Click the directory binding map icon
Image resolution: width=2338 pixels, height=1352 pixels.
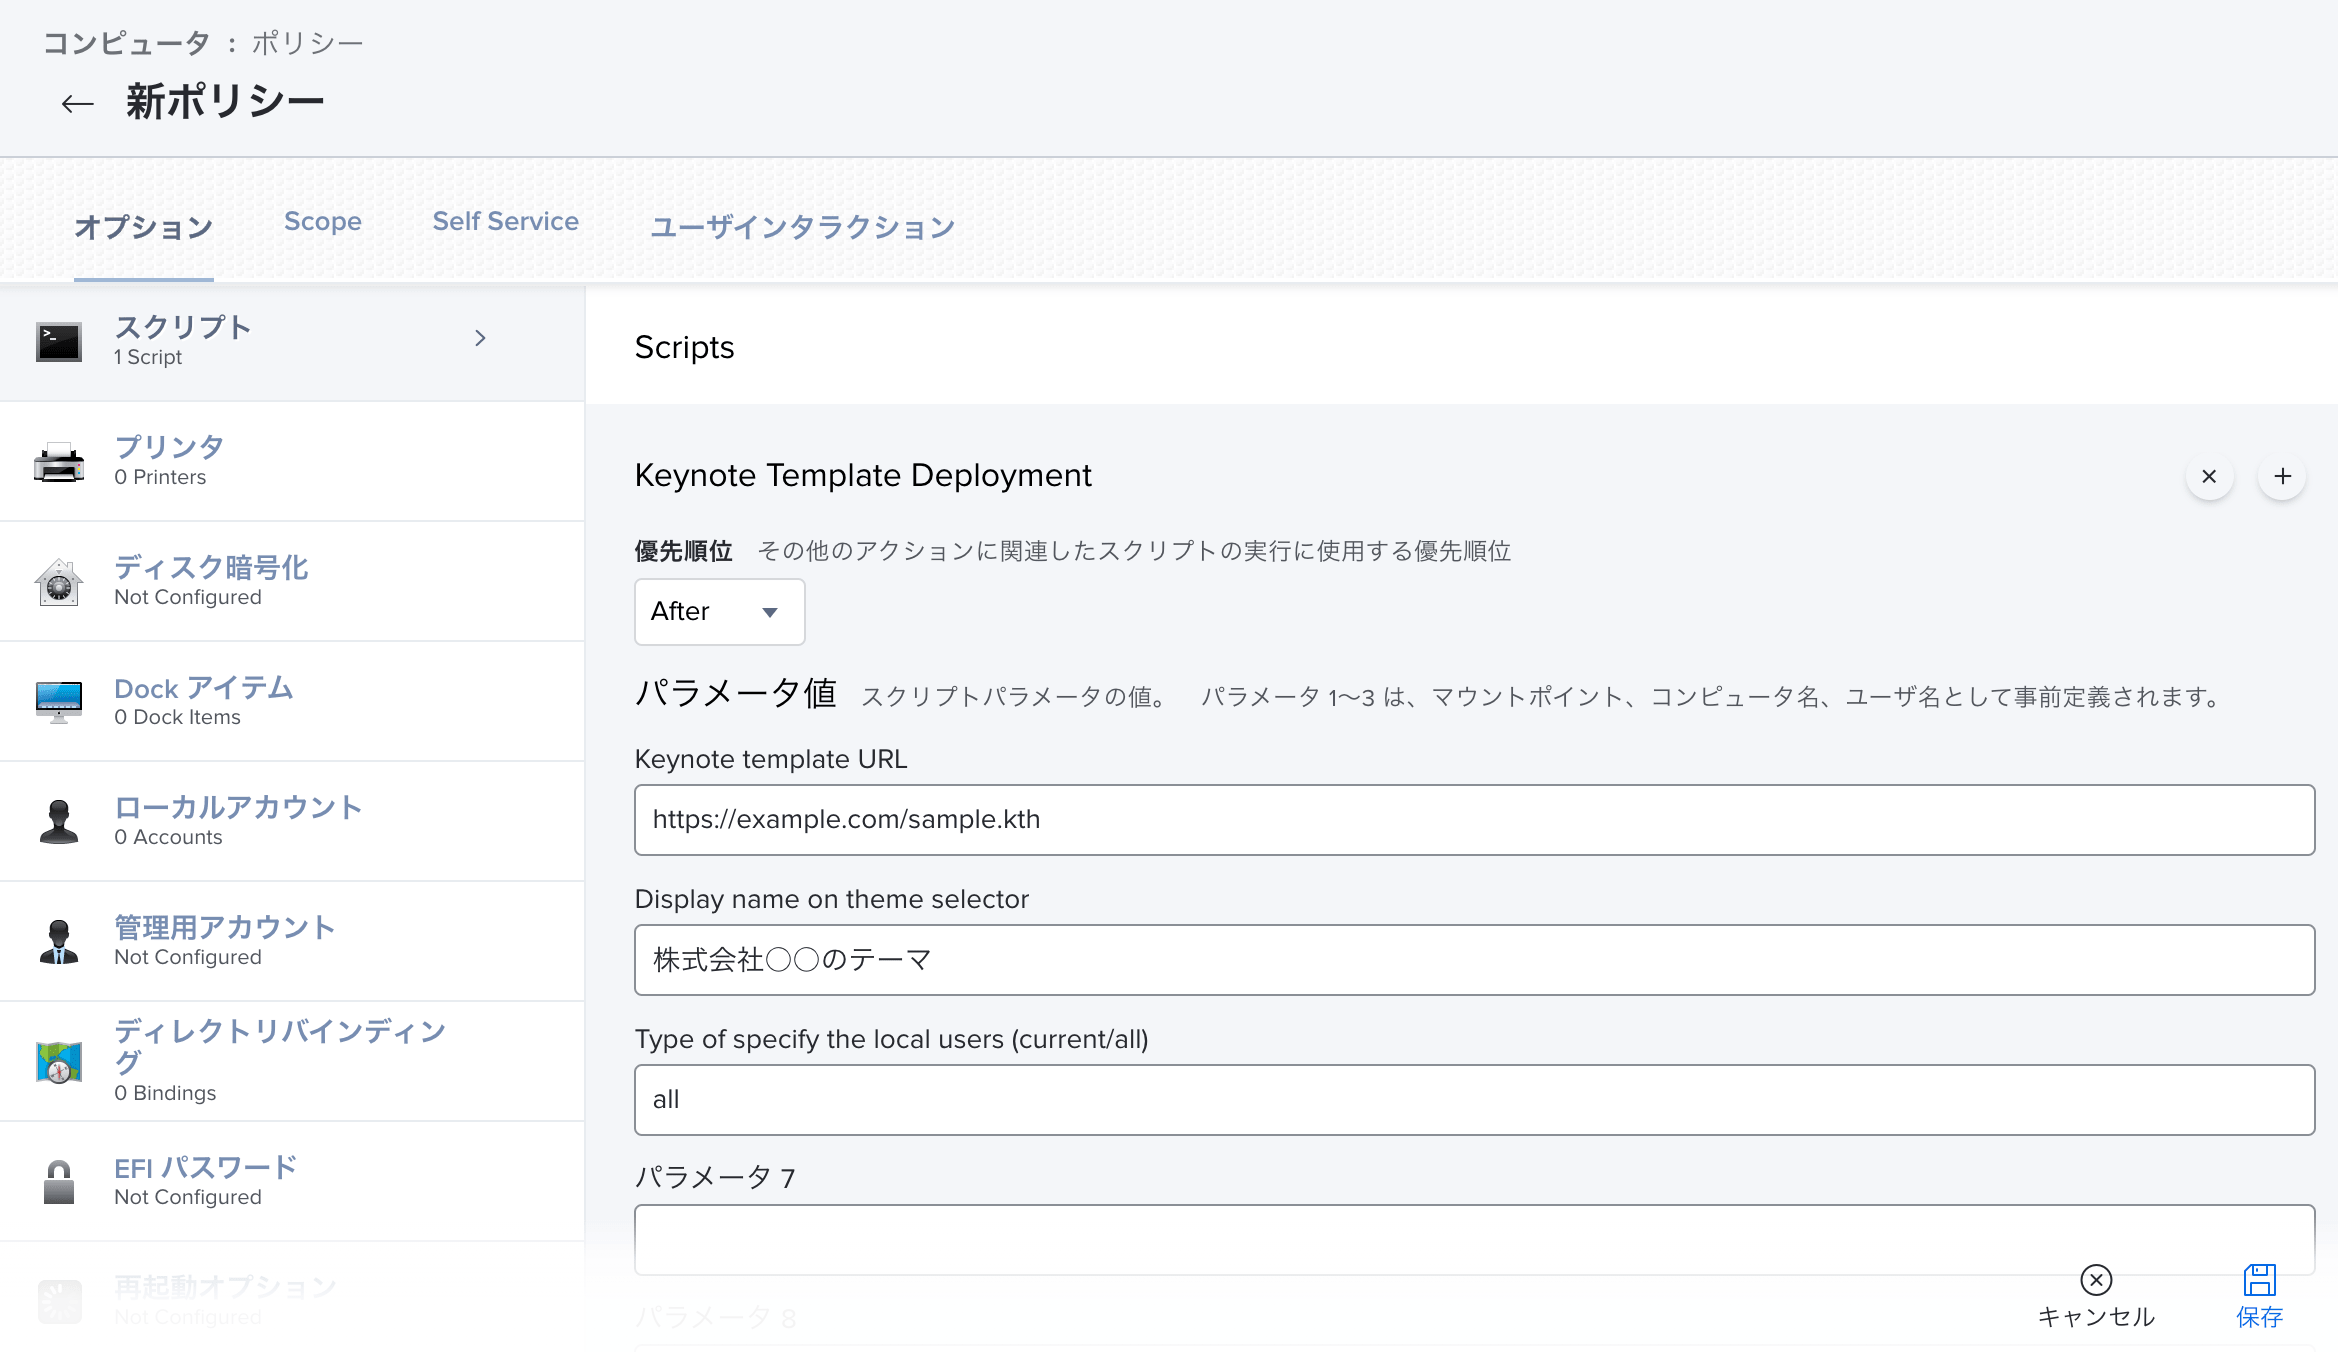59,1062
